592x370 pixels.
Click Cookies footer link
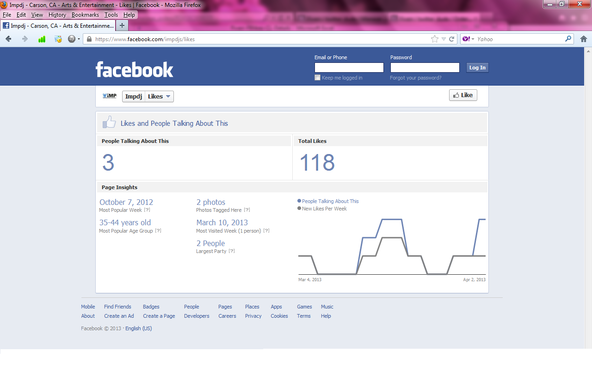279,316
